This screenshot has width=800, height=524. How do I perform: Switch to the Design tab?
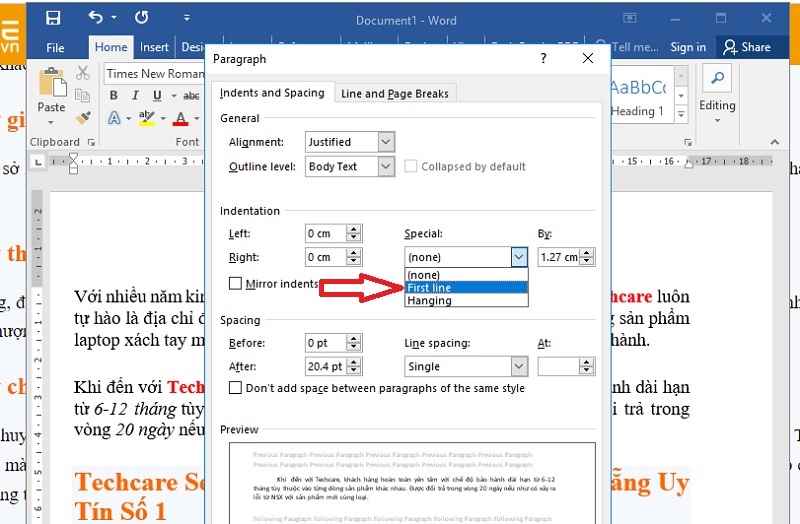(x=192, y=47)
